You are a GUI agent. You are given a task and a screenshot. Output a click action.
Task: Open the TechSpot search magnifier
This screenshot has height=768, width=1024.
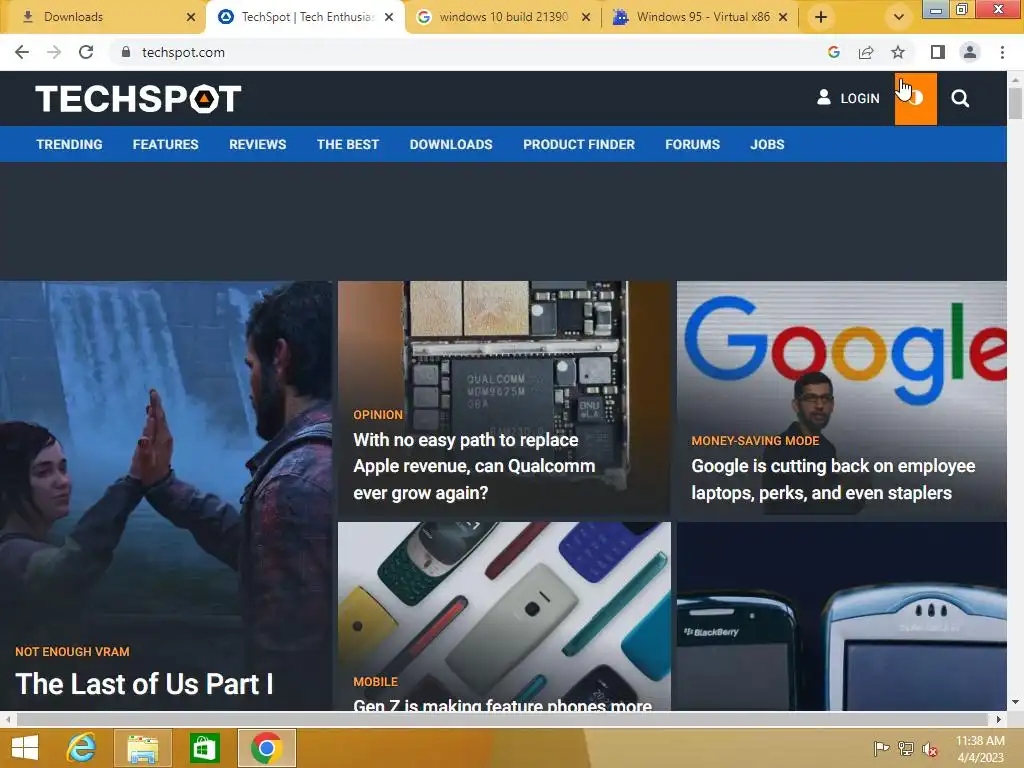(960, 99)
